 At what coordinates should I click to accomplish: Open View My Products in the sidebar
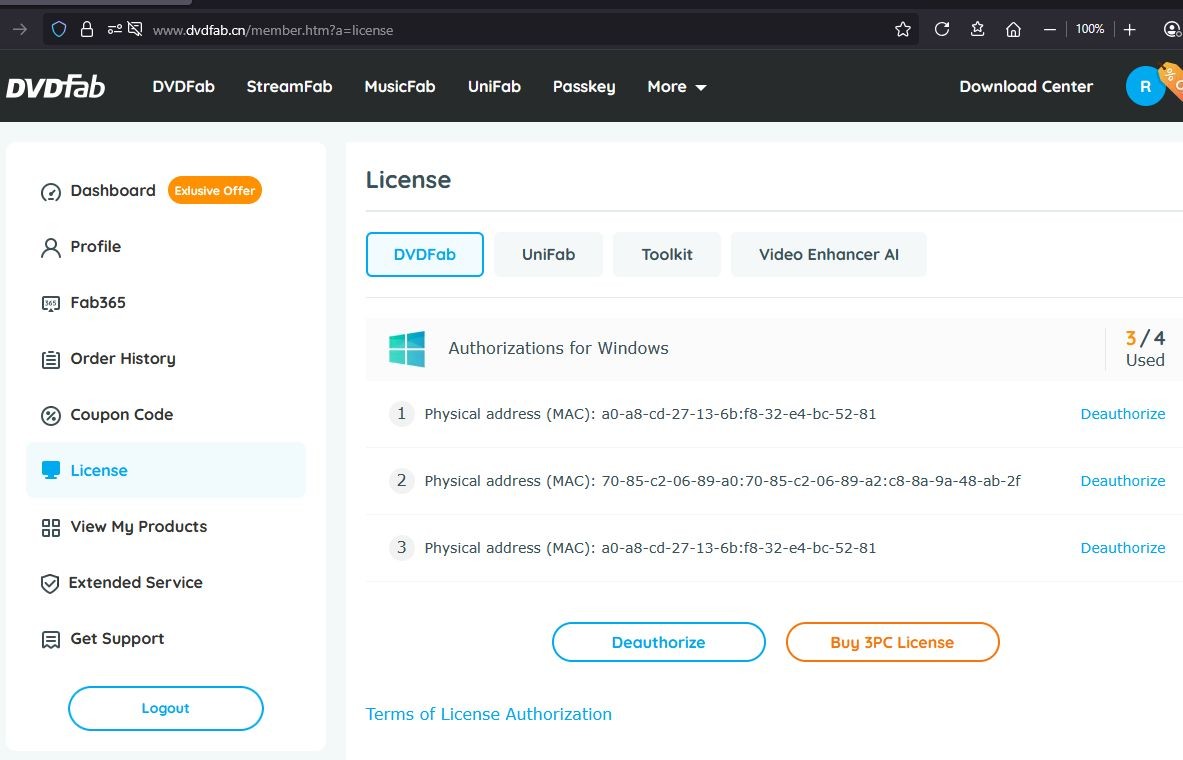coord(139,526)
